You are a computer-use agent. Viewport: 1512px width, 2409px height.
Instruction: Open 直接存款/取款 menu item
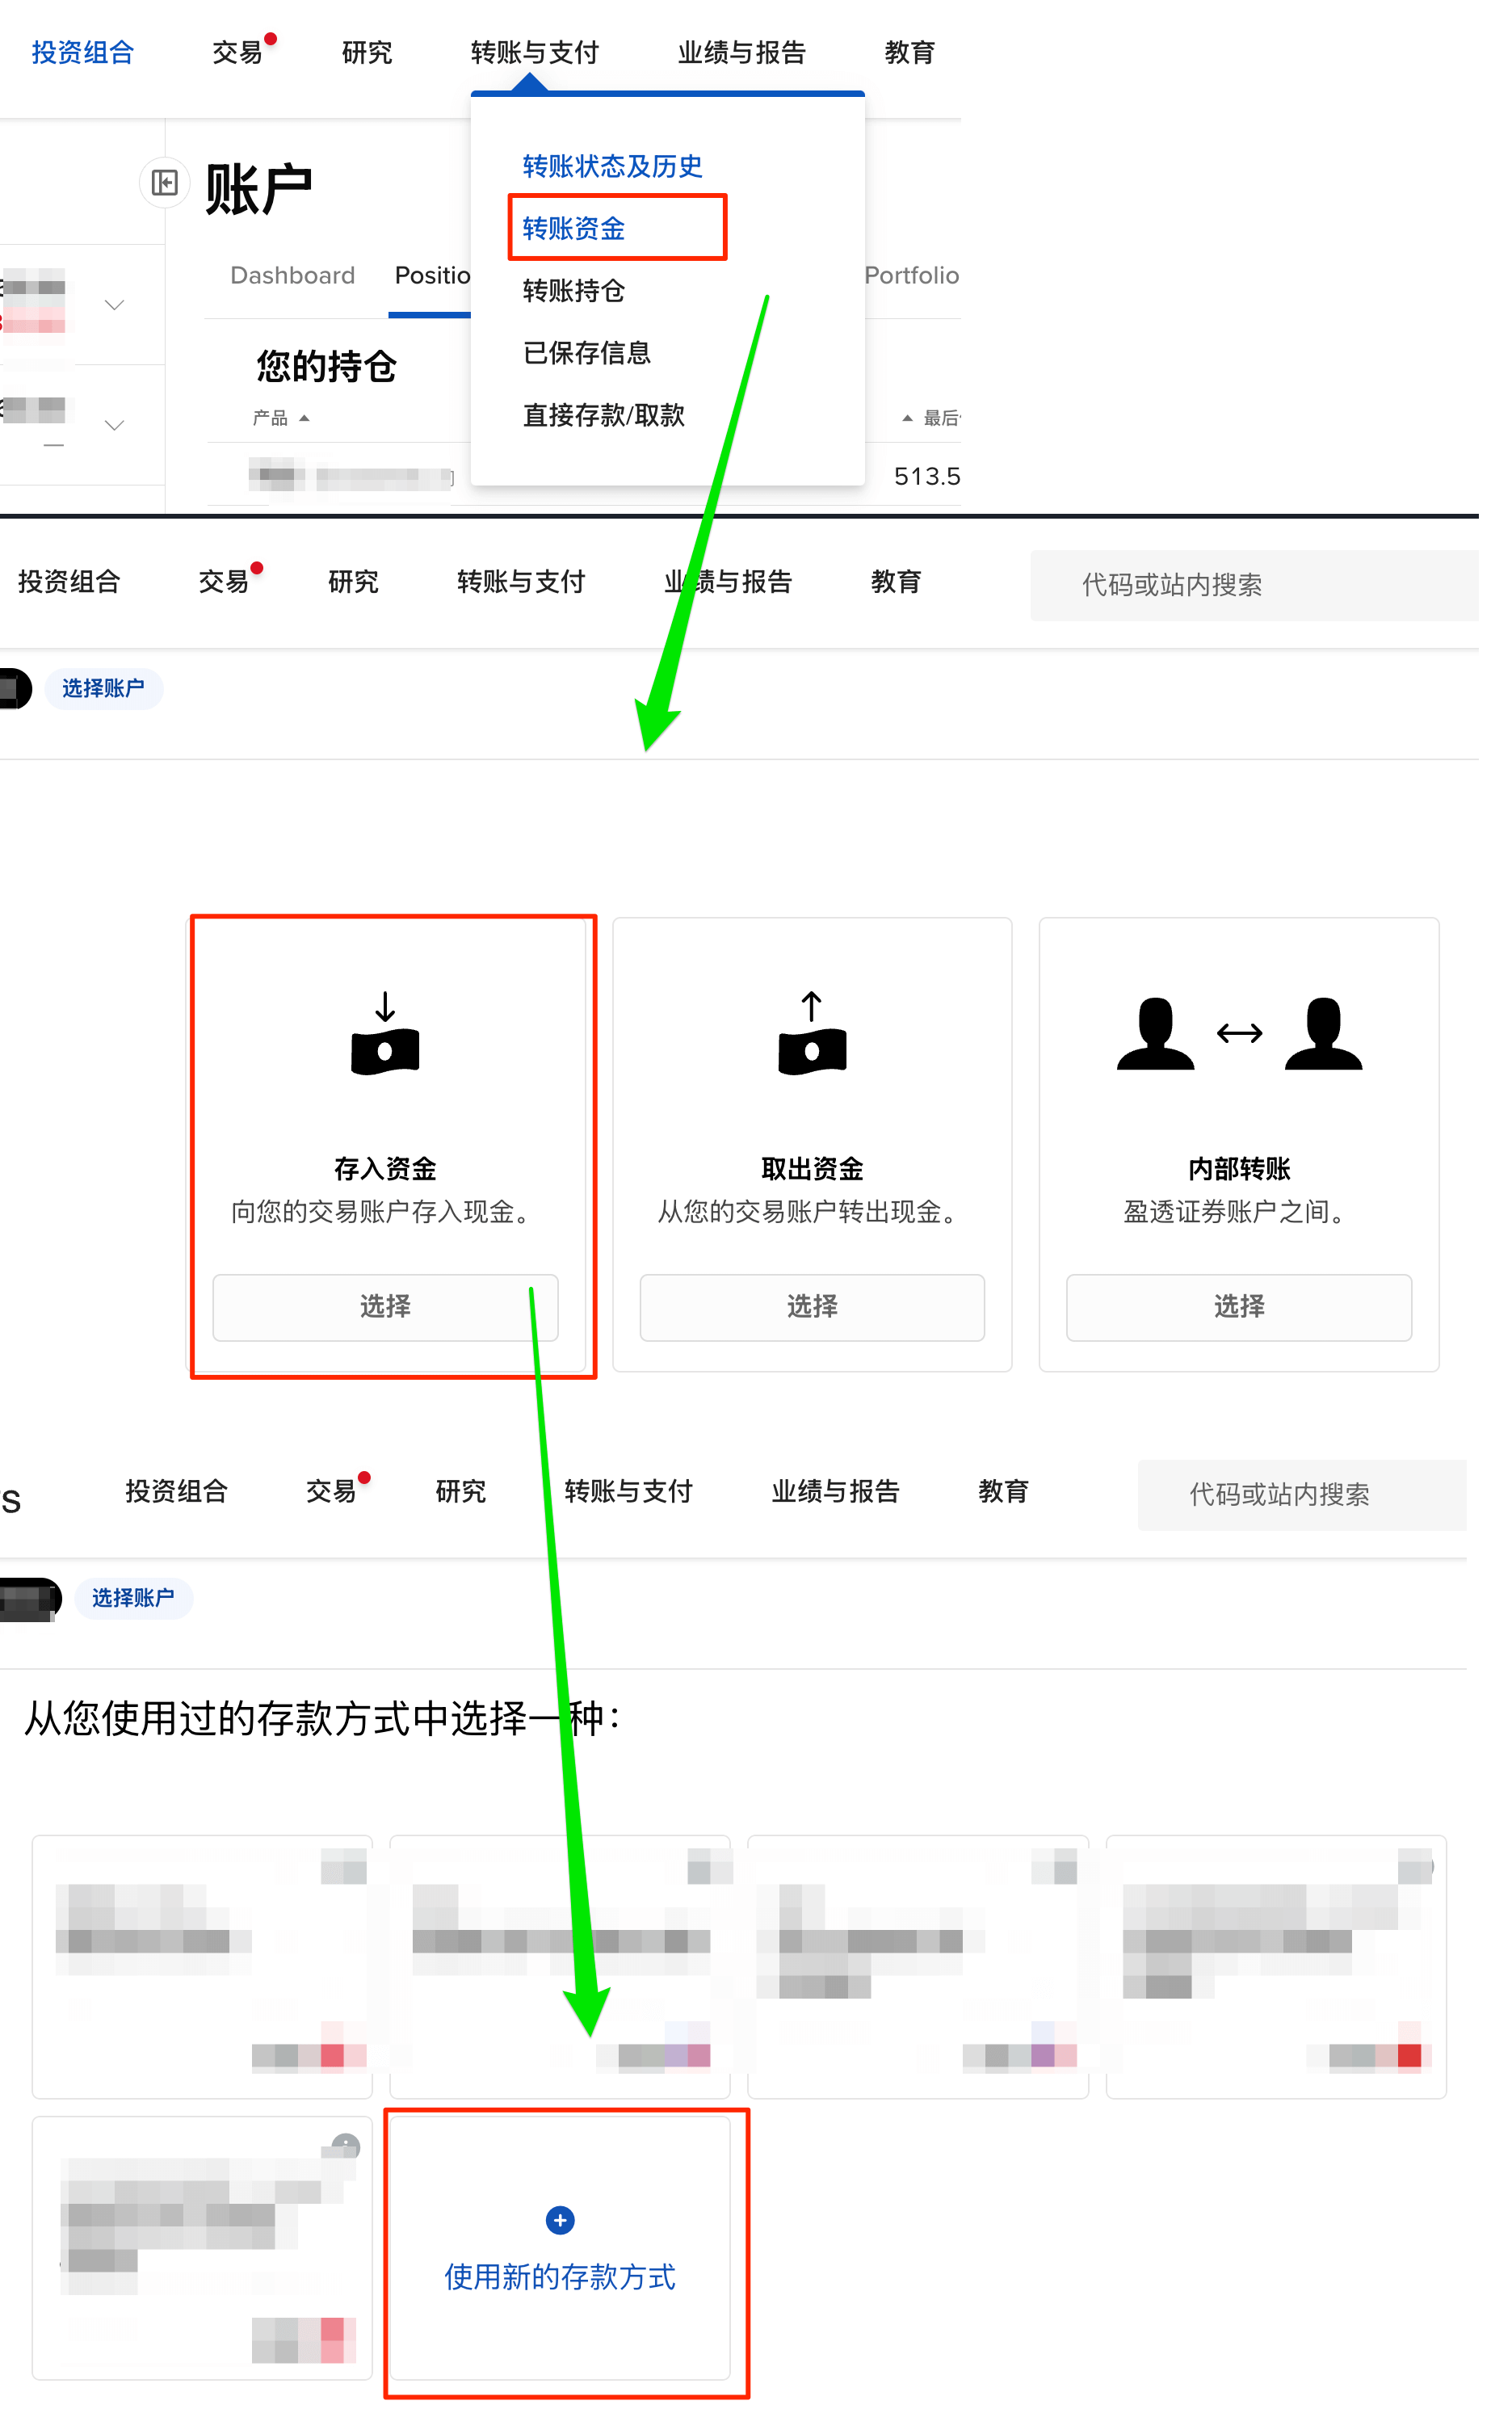tap(603, 415)
